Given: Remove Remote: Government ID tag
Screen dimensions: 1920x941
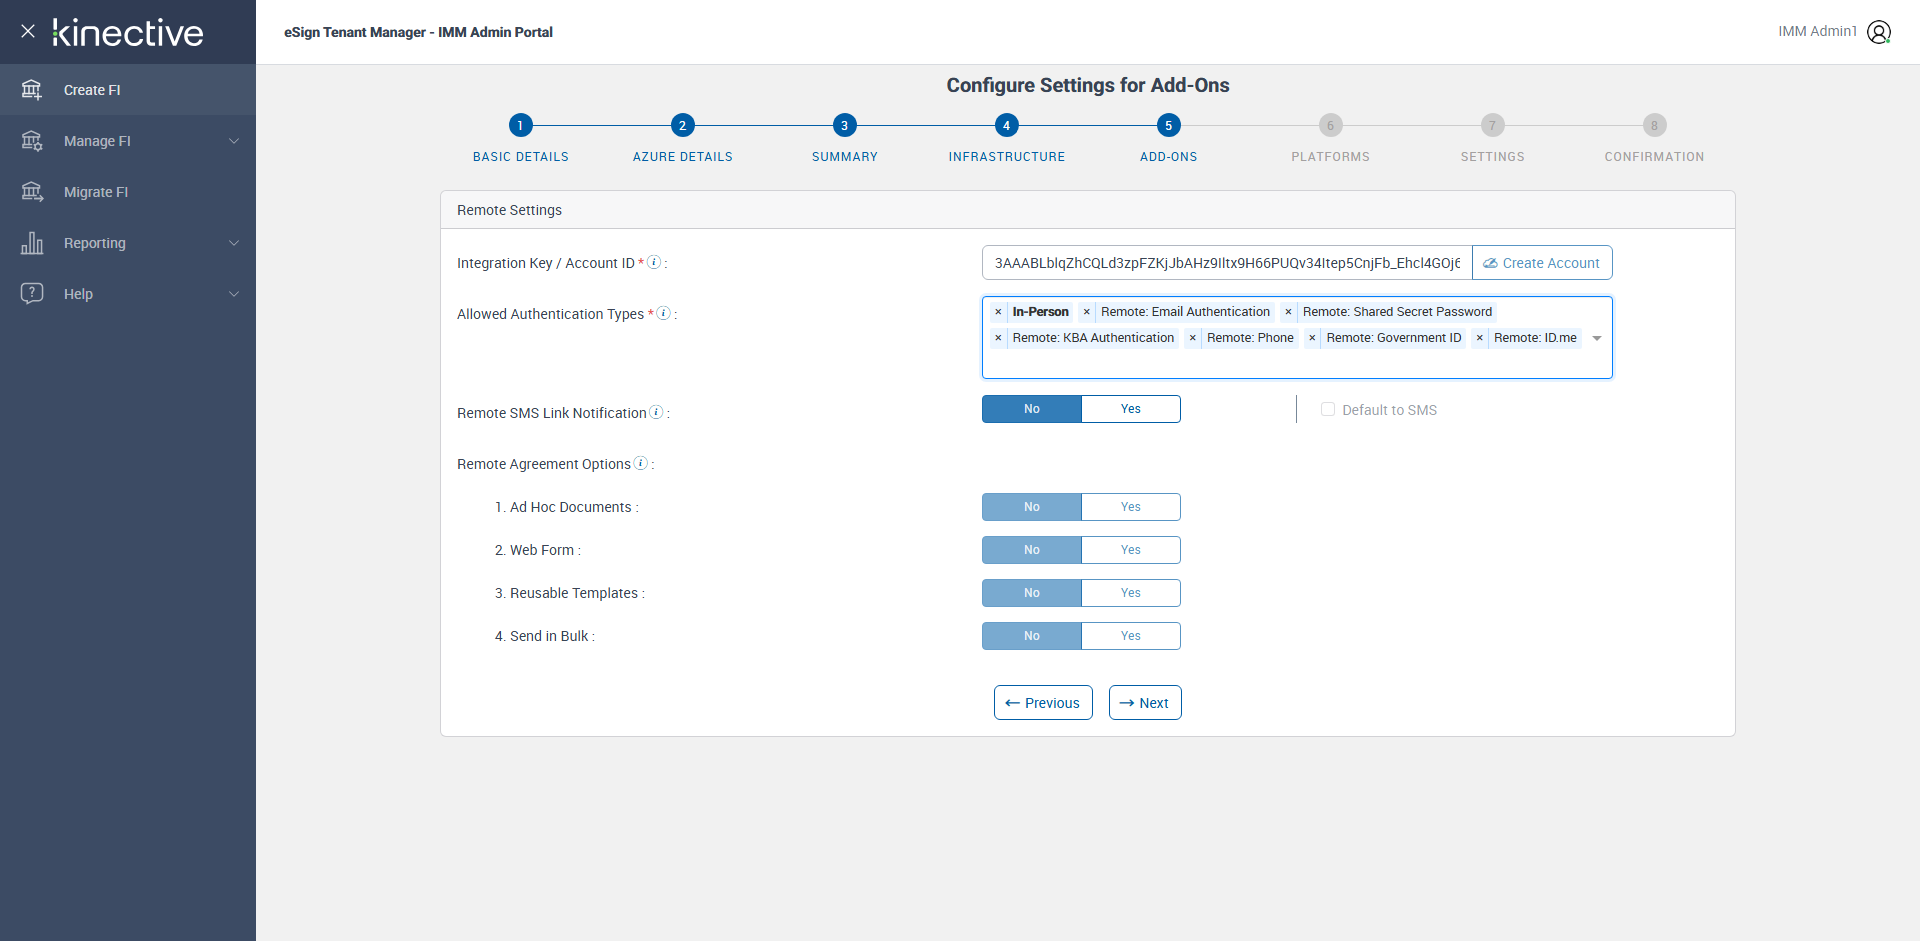Looking at the screenshot, I should (1312, 338).
